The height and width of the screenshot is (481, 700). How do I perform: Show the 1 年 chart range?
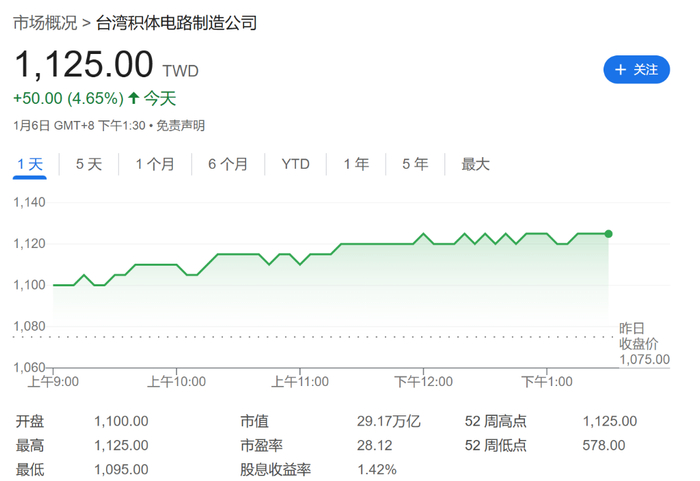[x=356, y=164]
